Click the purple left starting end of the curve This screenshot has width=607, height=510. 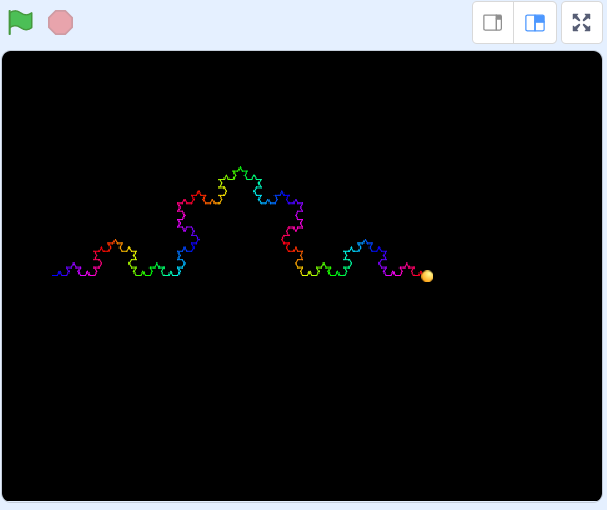tap(60, 272)
